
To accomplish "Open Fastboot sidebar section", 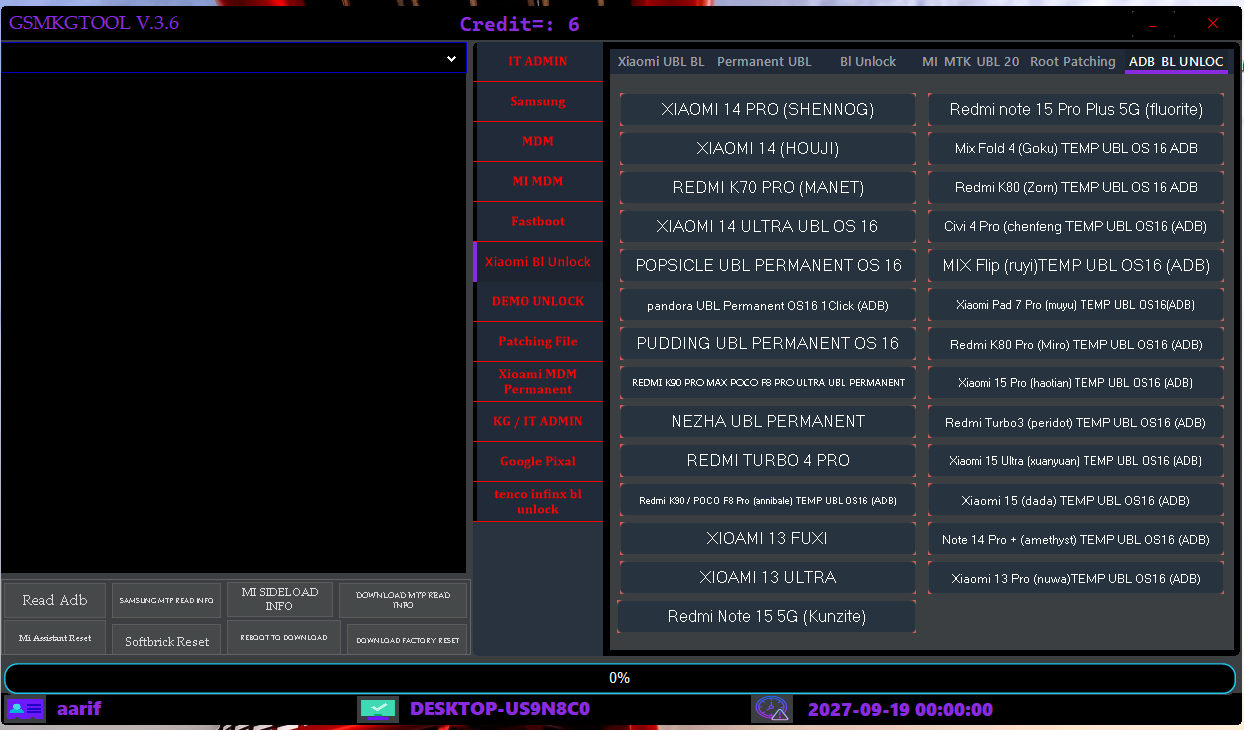I will click(x=538, y=222).
